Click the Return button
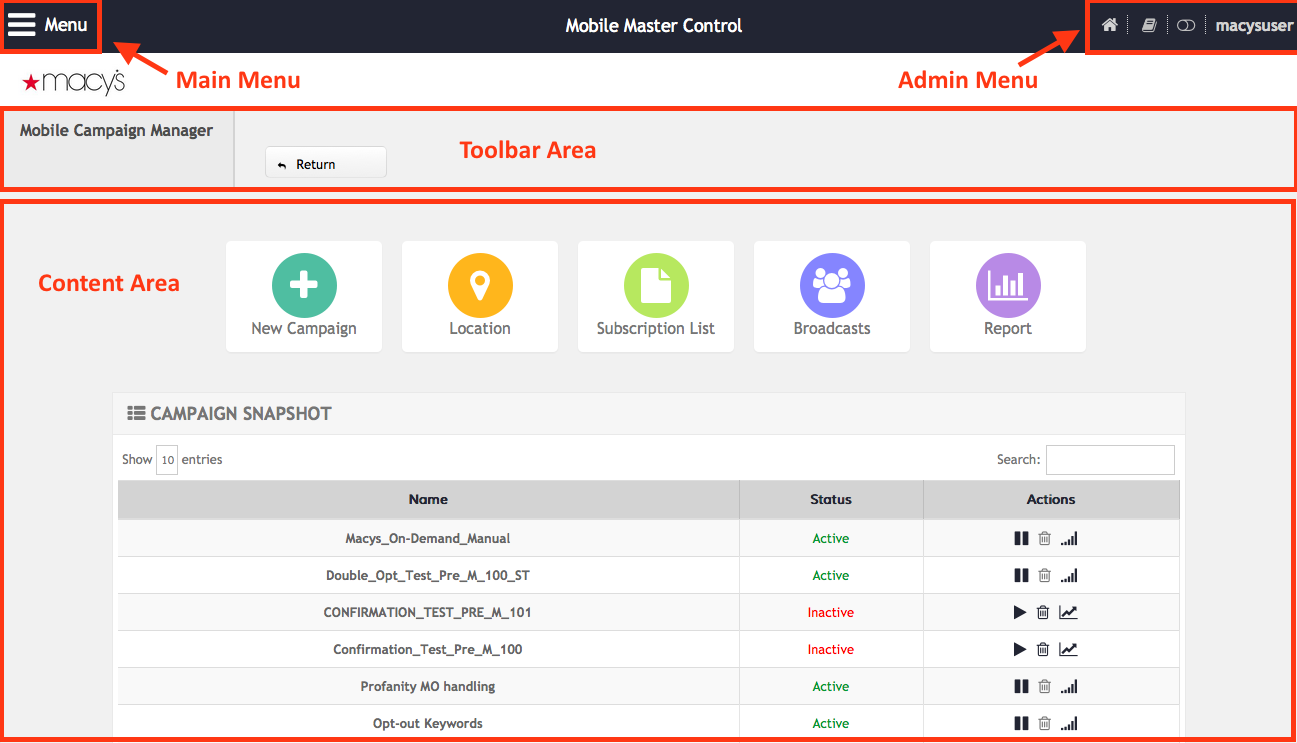 tap(325, 164)
